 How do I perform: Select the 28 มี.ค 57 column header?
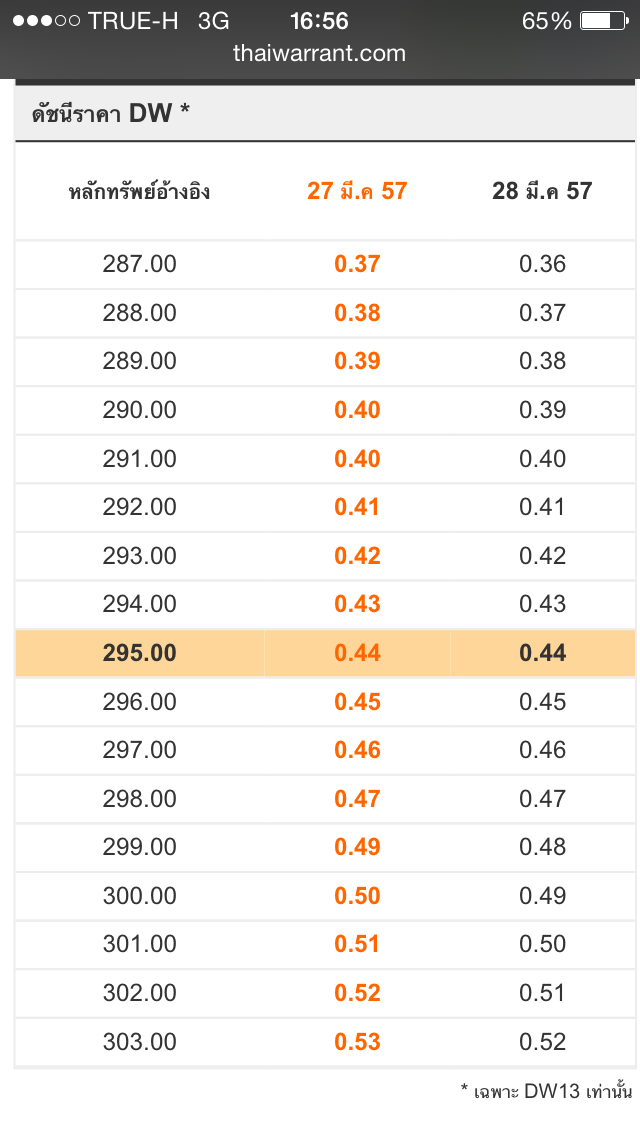click(x=542, y=191)
